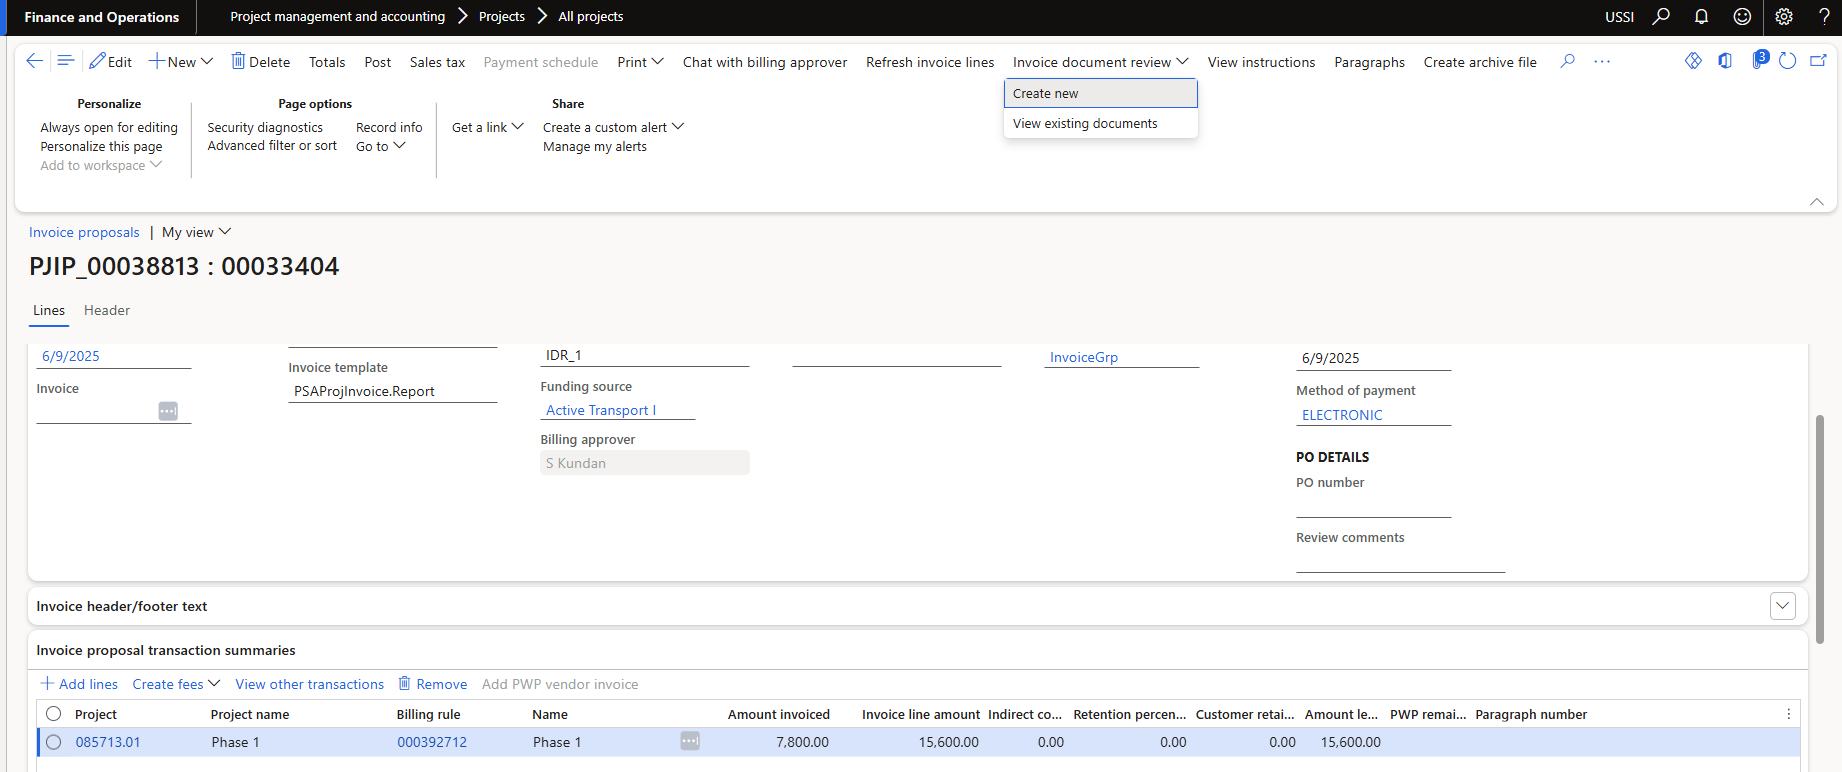Click the PO number input field
The height and width of the screenshot is (772, 1842).
click(x=1372, y=506)
